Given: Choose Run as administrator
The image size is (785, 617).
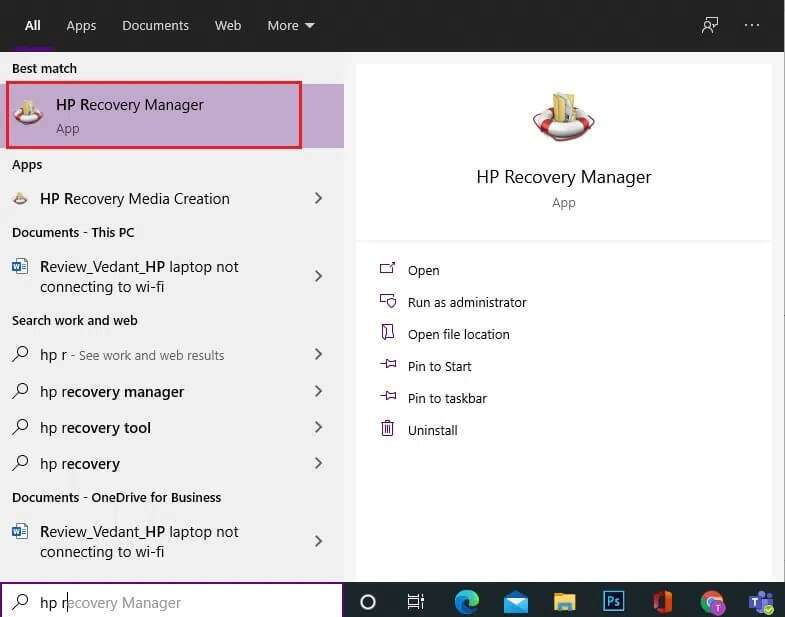Looking at the screenshot, I should pos(467,302).
